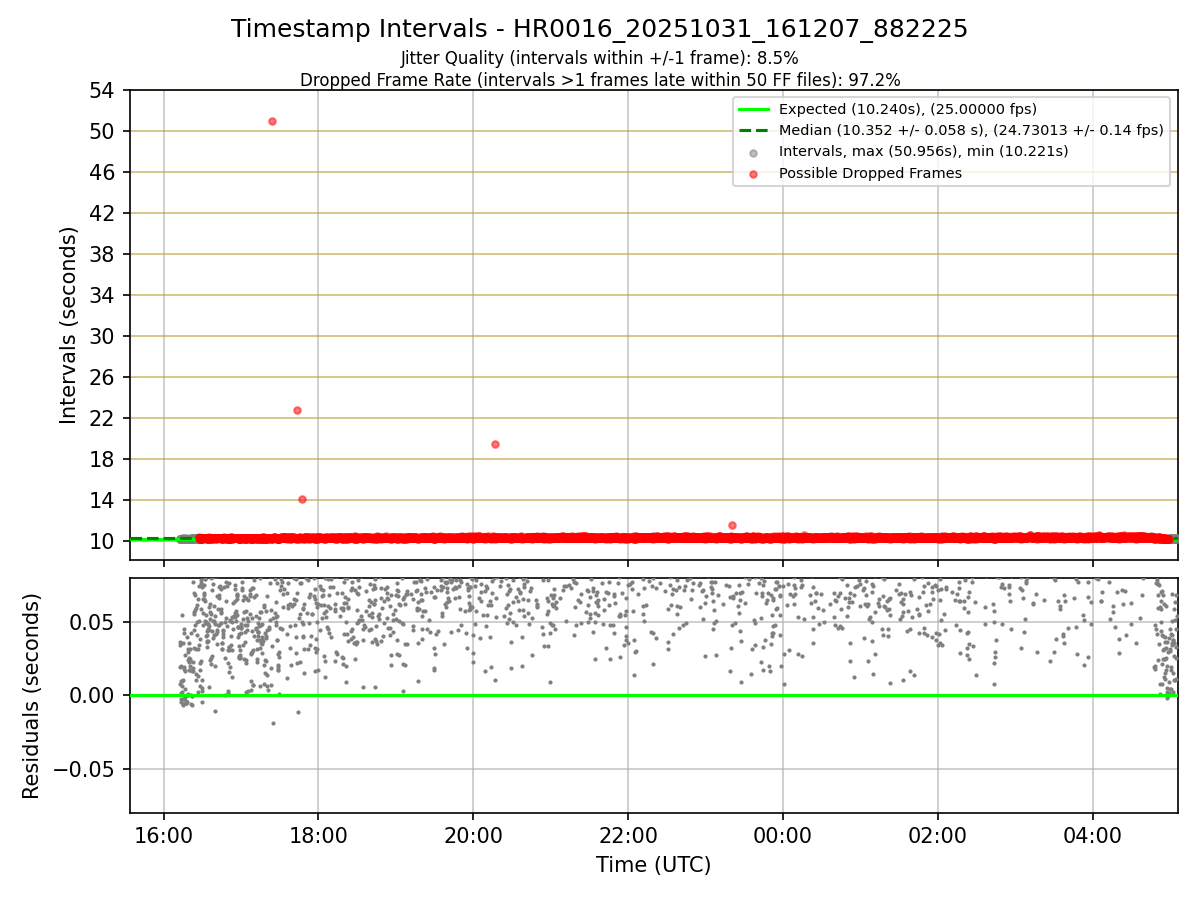
Task: Click the red dropped-frame point near 11.5 seconds
Action: coord(732,525)
